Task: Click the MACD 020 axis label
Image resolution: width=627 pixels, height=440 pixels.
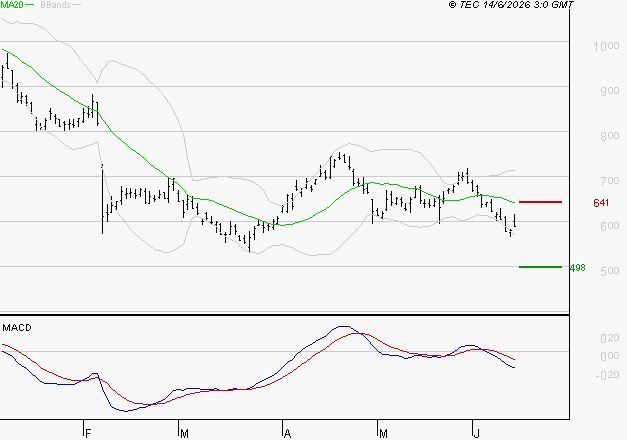Action: (x=610, y=338)
